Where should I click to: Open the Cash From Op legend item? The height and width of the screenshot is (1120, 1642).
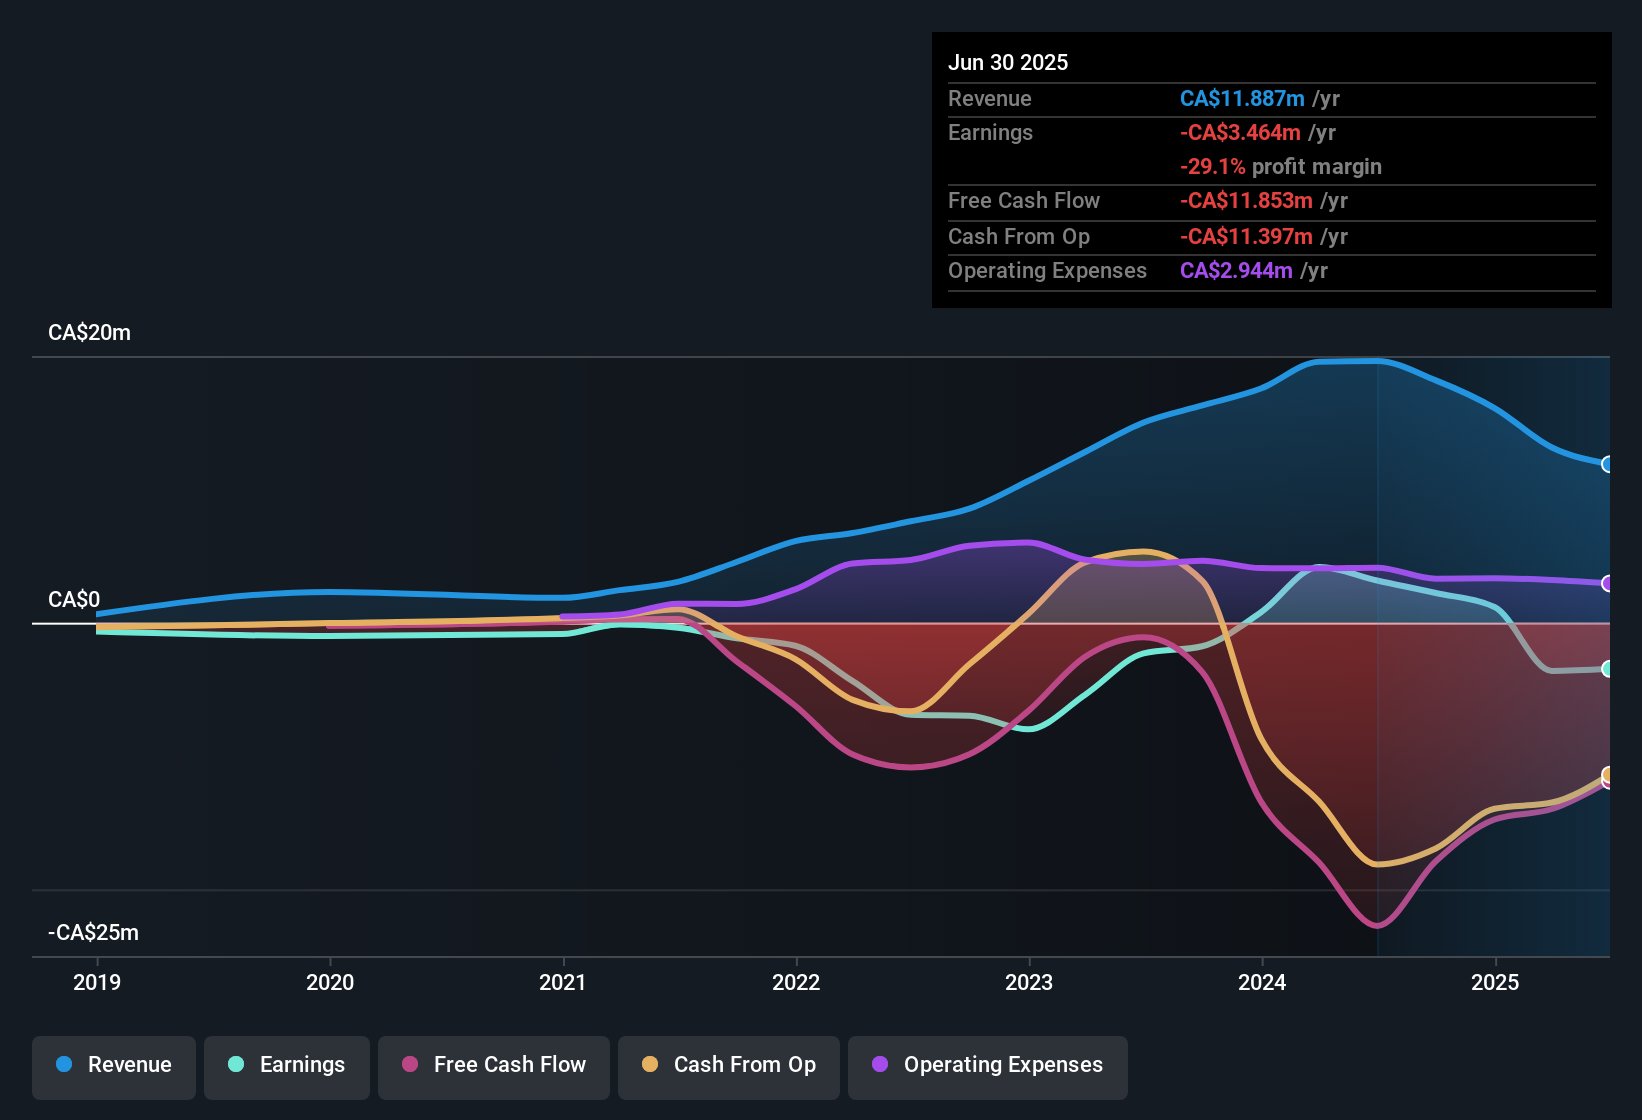728,1065
